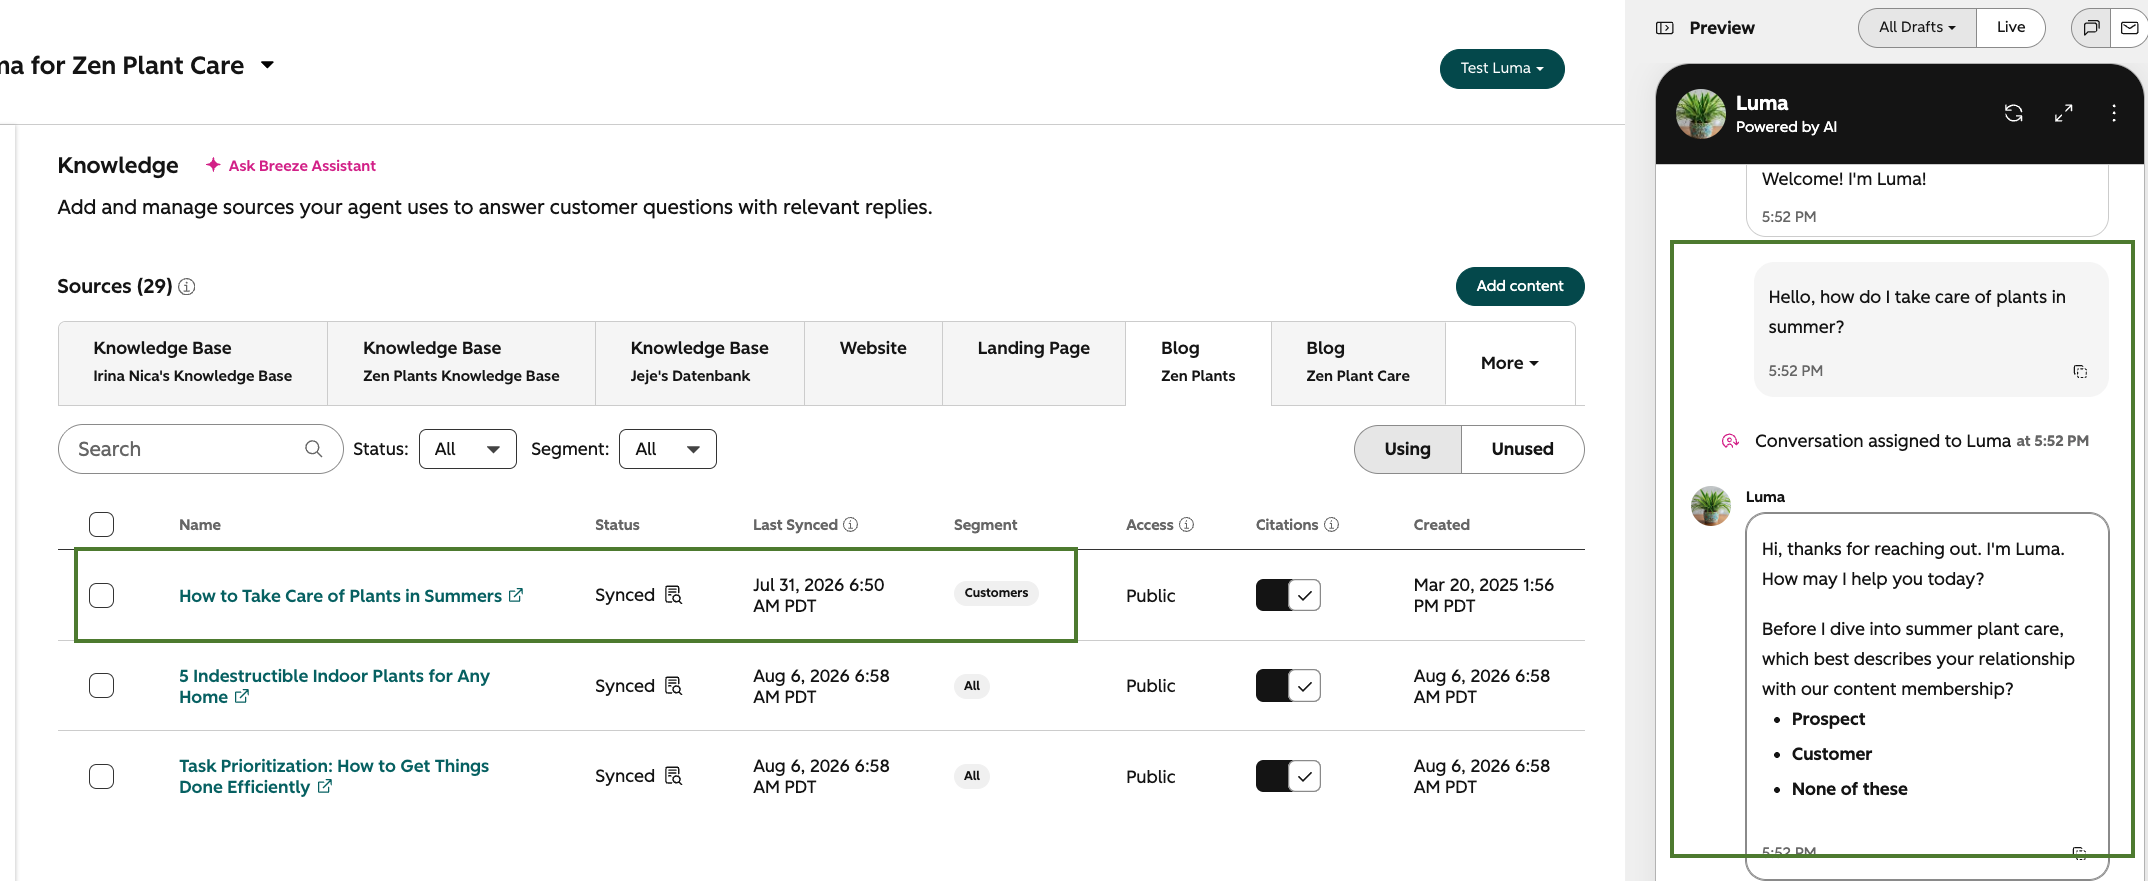Screen dimensions: 2148x881
Task: Click external link icon beside Task Prioritization
Action: (325, 787)
